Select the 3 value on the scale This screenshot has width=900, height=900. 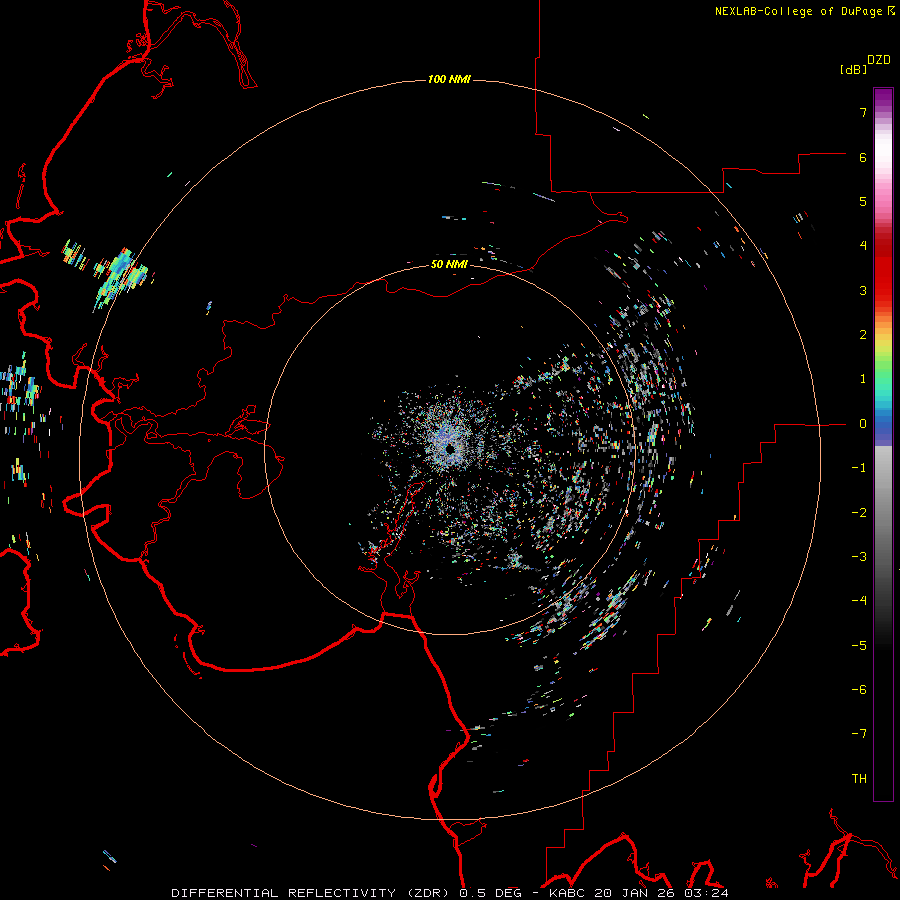[863, 290]
